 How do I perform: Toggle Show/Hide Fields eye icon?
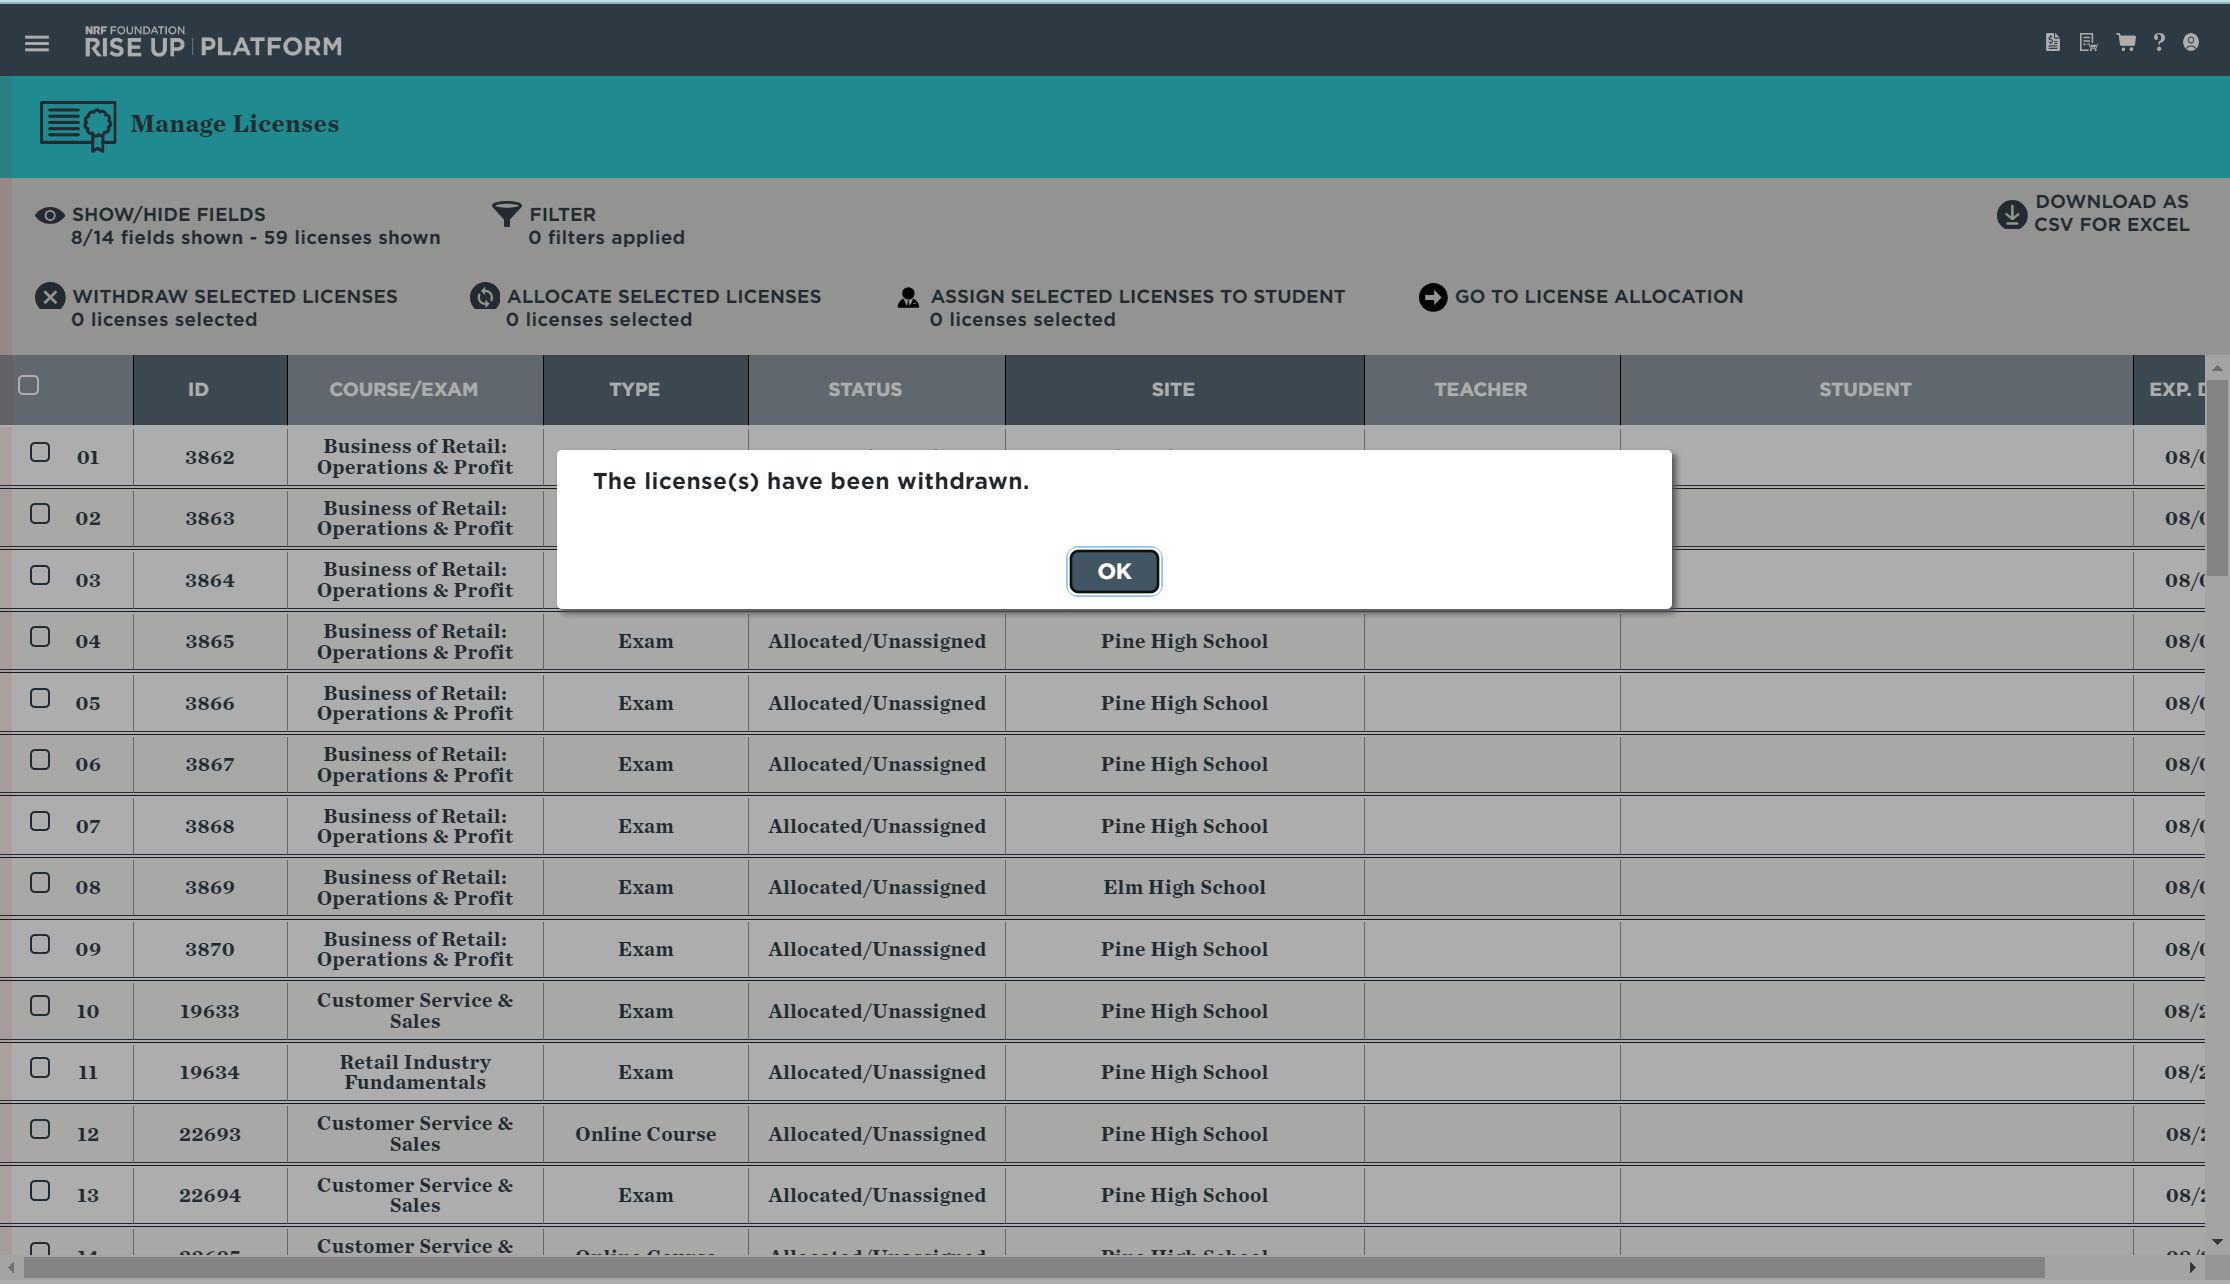50,215
